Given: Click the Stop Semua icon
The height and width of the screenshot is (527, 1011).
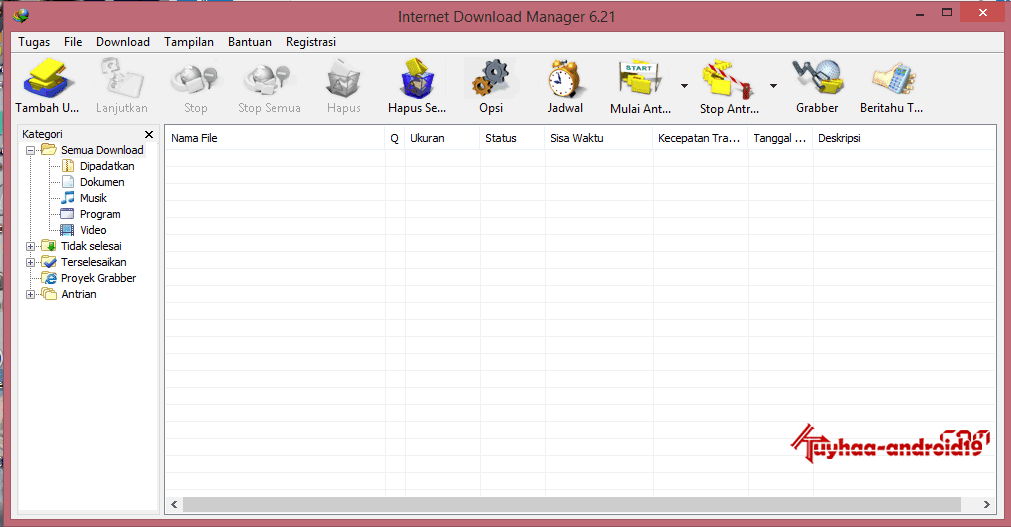Looking at the screenshot, I should click(x=269, y=79).
